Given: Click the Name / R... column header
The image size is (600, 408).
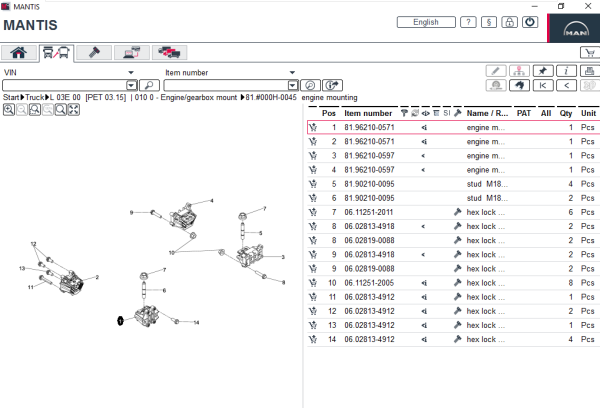Looking at the screenshot, I should [487, 113].
